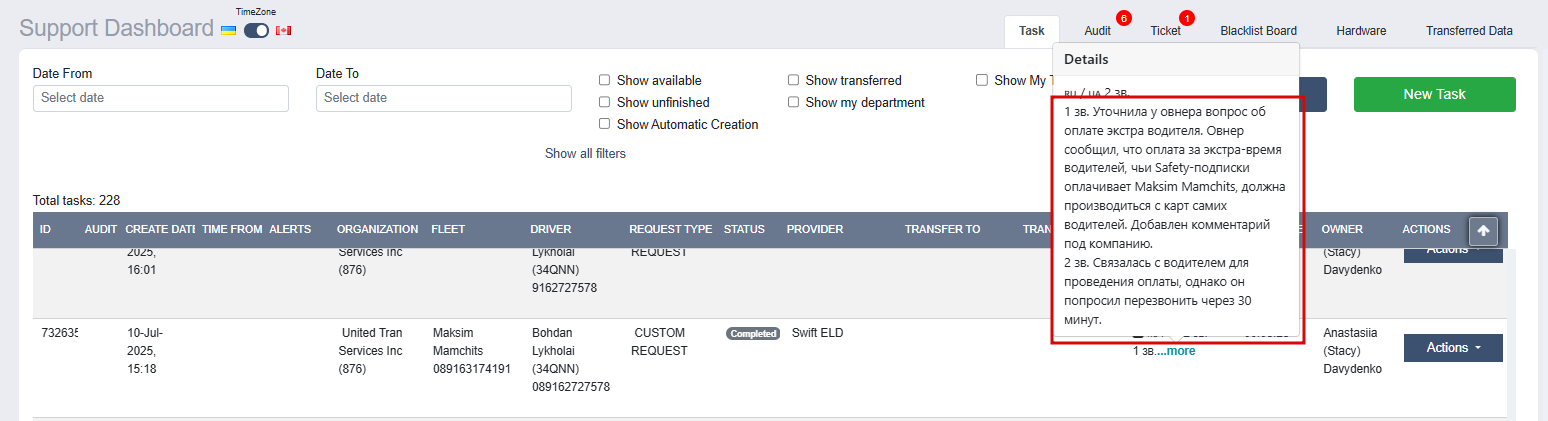1548x421 pixels.
Task: Click the red Audit notification badge
Action: pyautogui.click(x=1124, y=18)
